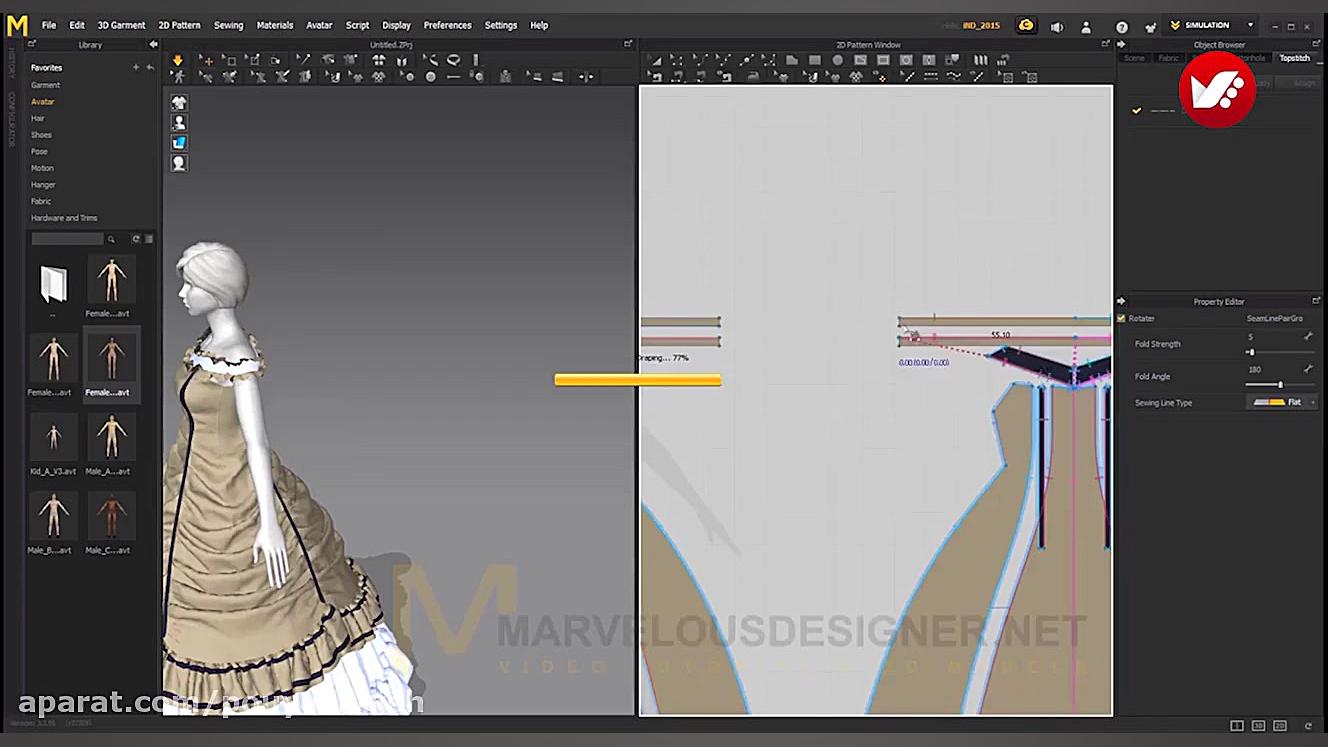Image resolution: width=1328 pixels, height=747 pixels.
Task: Open the Garment library category
Action: tap(46, 85)
